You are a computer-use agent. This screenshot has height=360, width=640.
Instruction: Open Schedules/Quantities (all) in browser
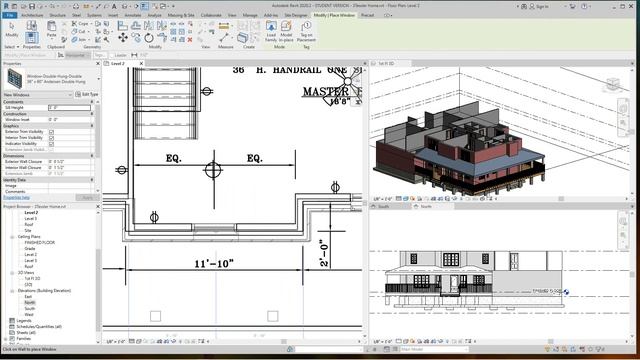click(x=39, y=327)
